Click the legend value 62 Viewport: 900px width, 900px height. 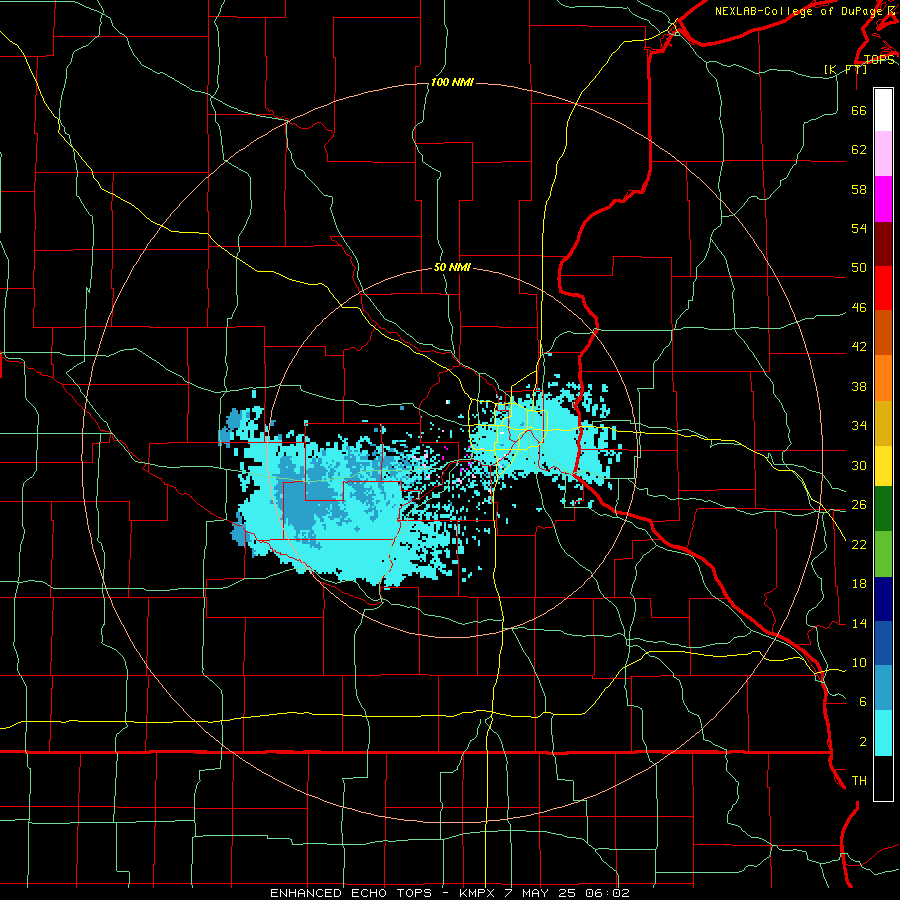click(x=859, y=149)
